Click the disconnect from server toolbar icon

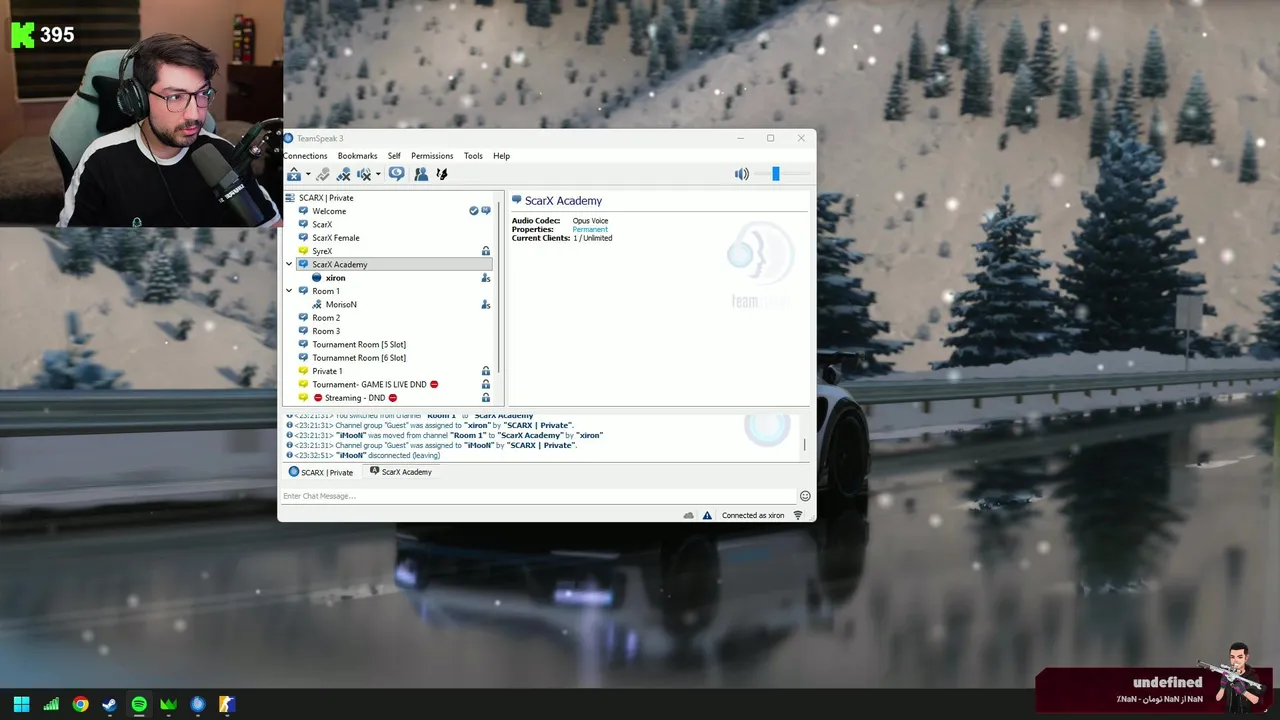(294, 174)
